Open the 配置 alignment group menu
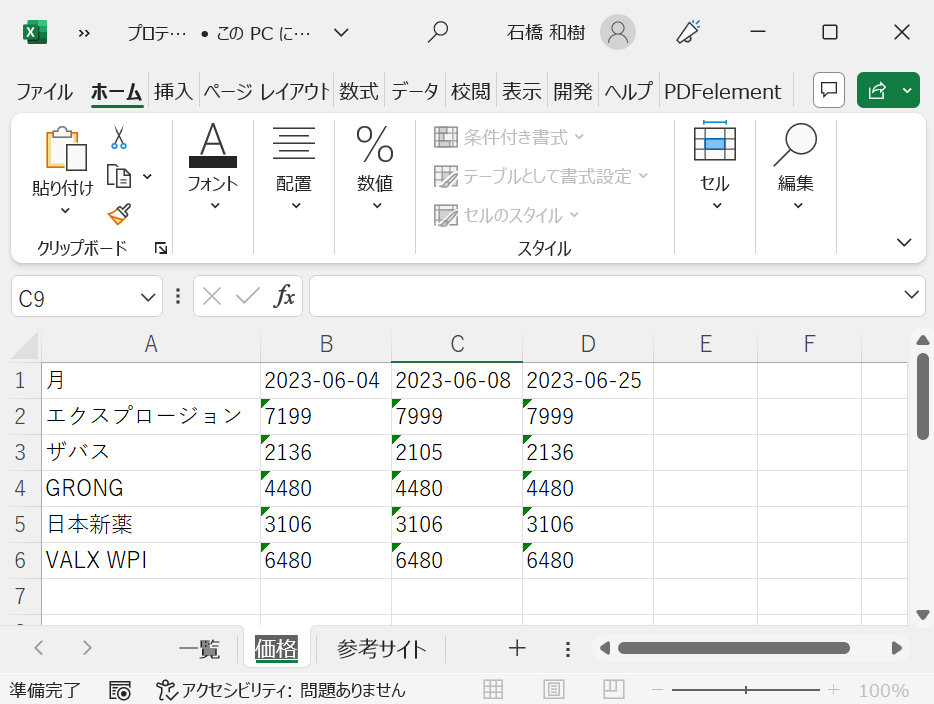The height and width of the screenshot is (704, 934). tap(294, 166)
